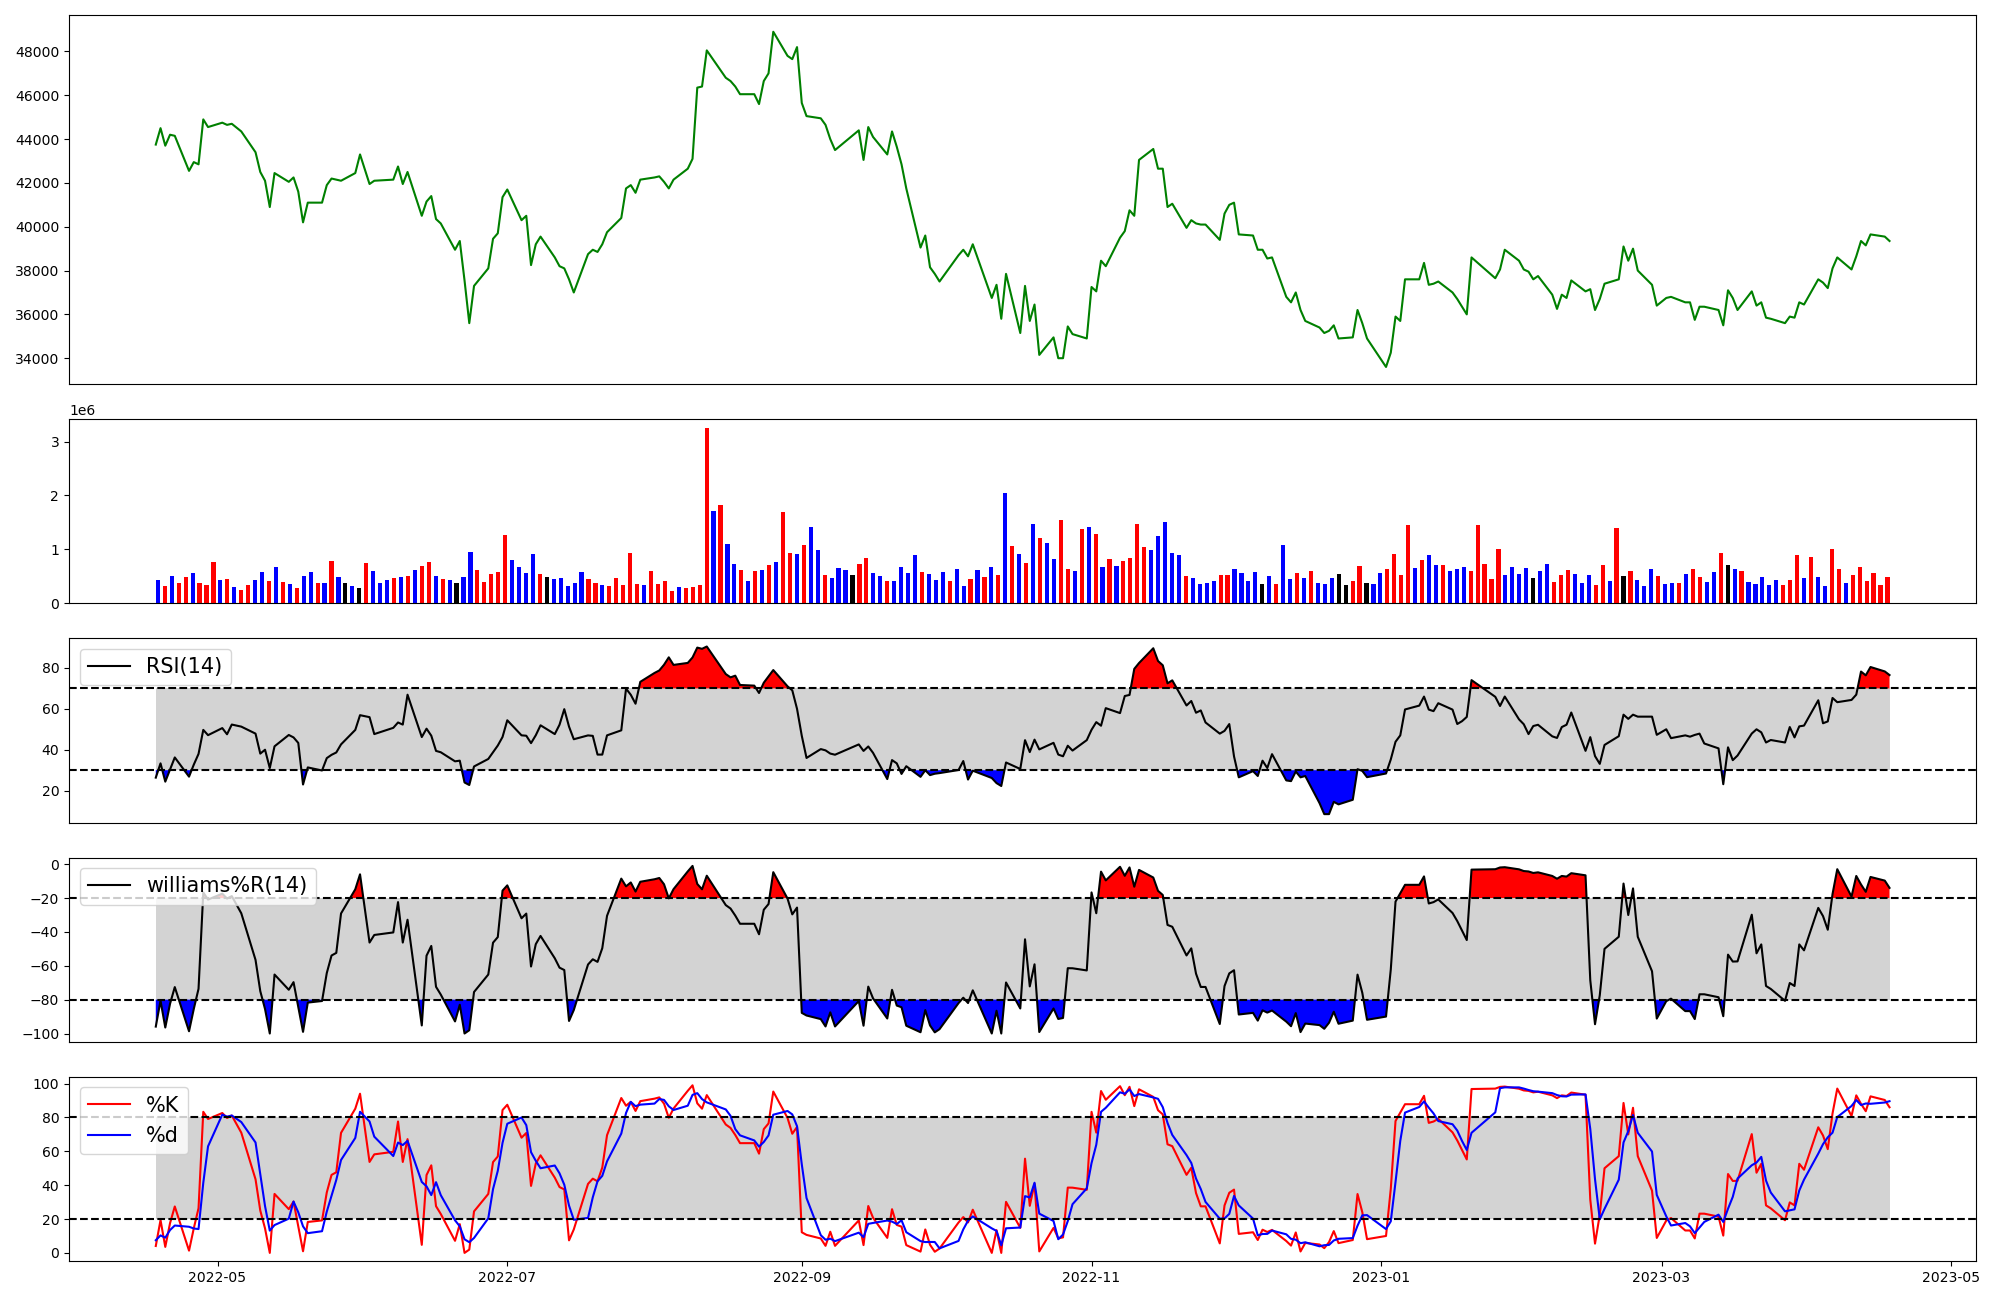Click the −100 tick on Williams %R axis
The width and height of the screenshot is (2000, 1300).
(39, 1034)
